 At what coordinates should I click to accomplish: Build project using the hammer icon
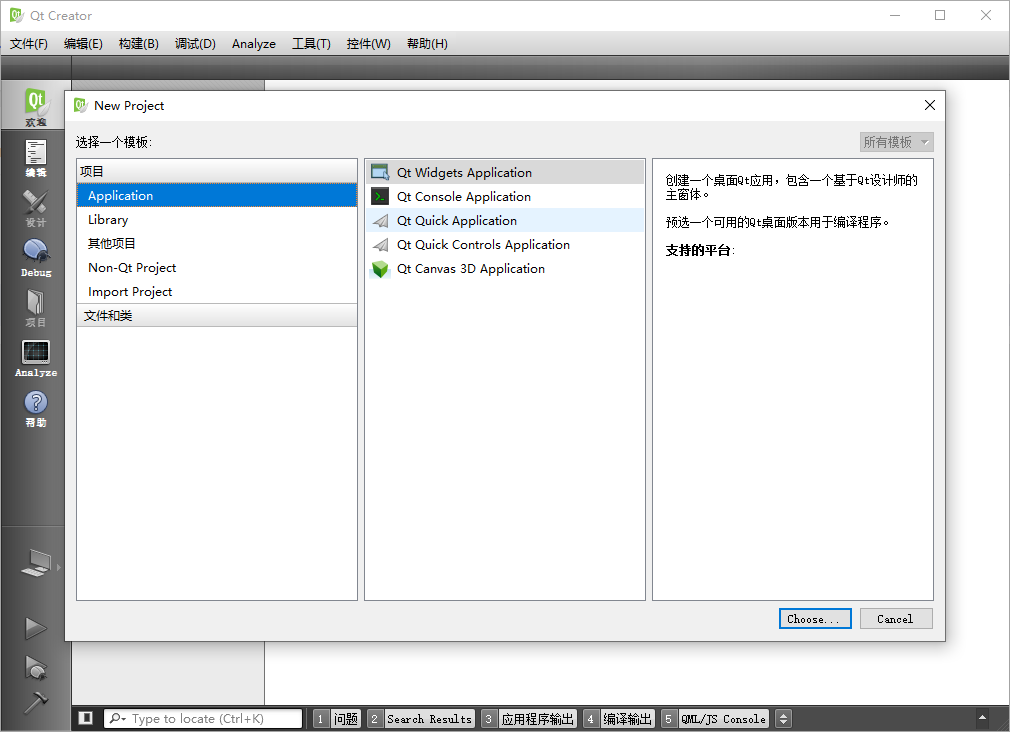(35, 702)
